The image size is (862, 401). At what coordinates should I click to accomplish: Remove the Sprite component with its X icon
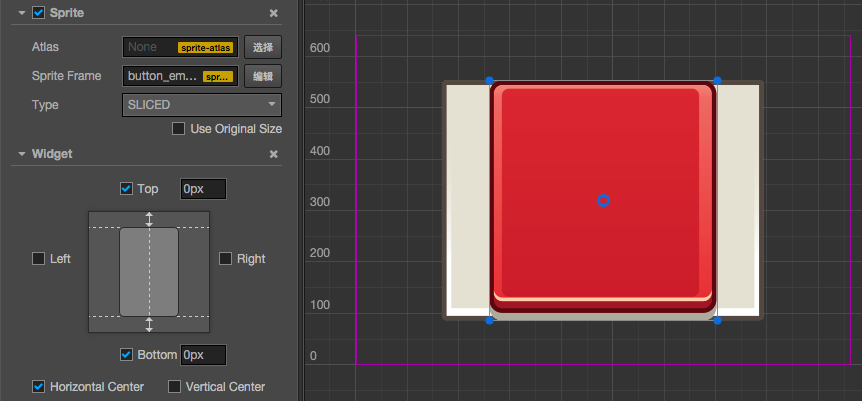pyautogui.click(x=273, y=13)
